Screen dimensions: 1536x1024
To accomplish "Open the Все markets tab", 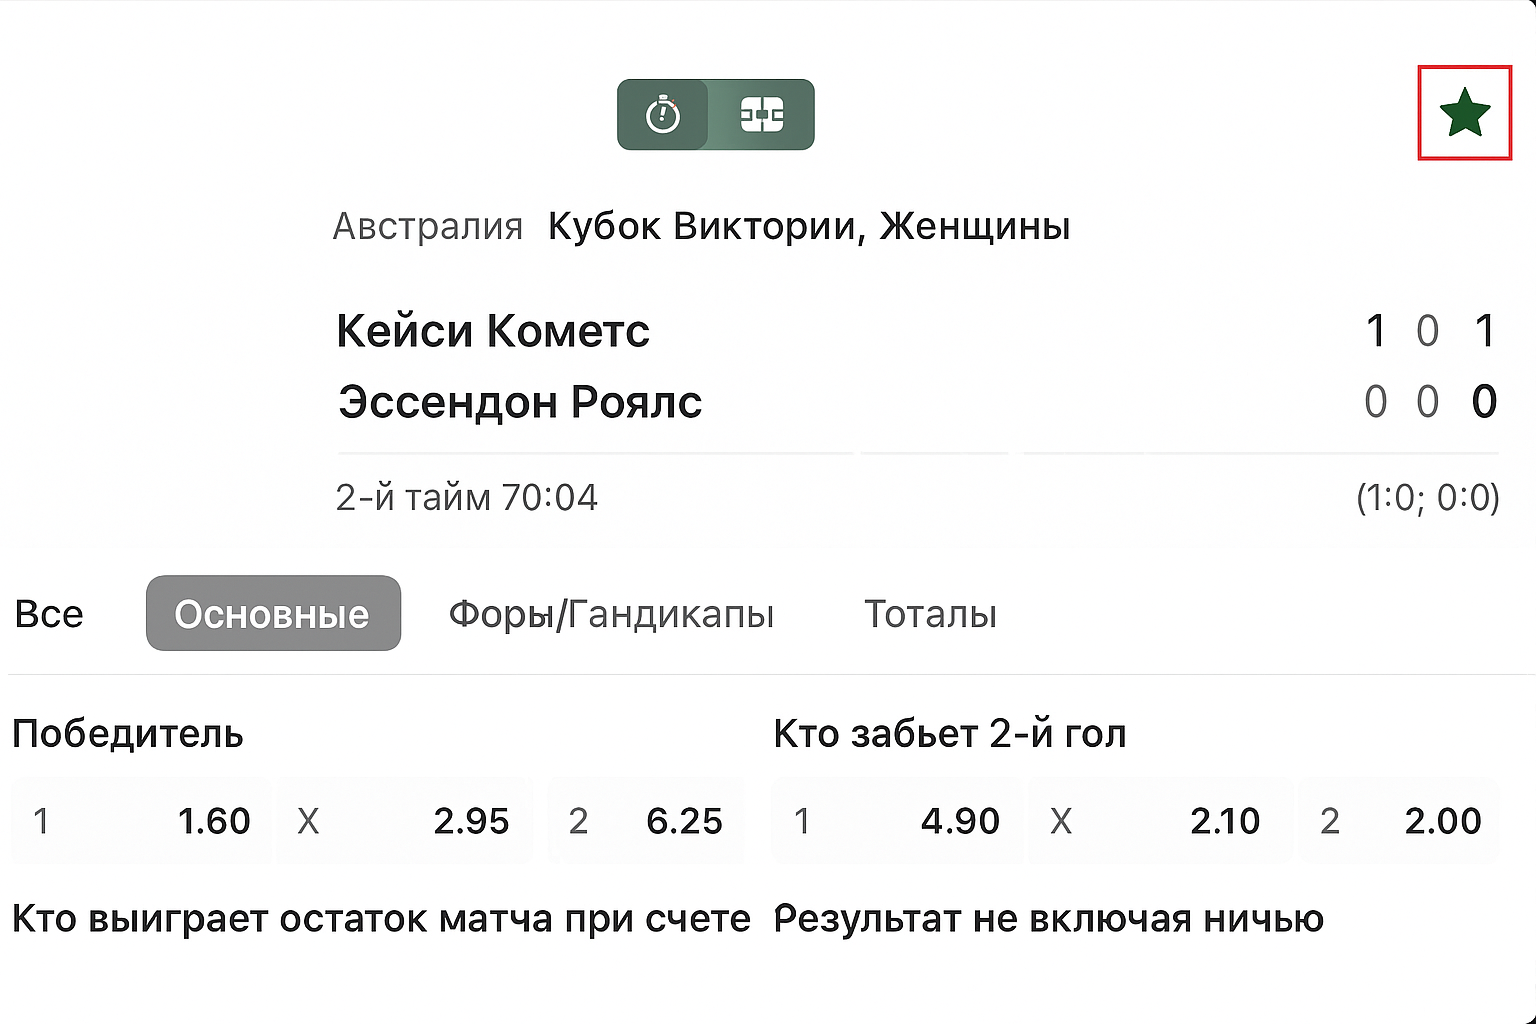I will click(49, 614).
